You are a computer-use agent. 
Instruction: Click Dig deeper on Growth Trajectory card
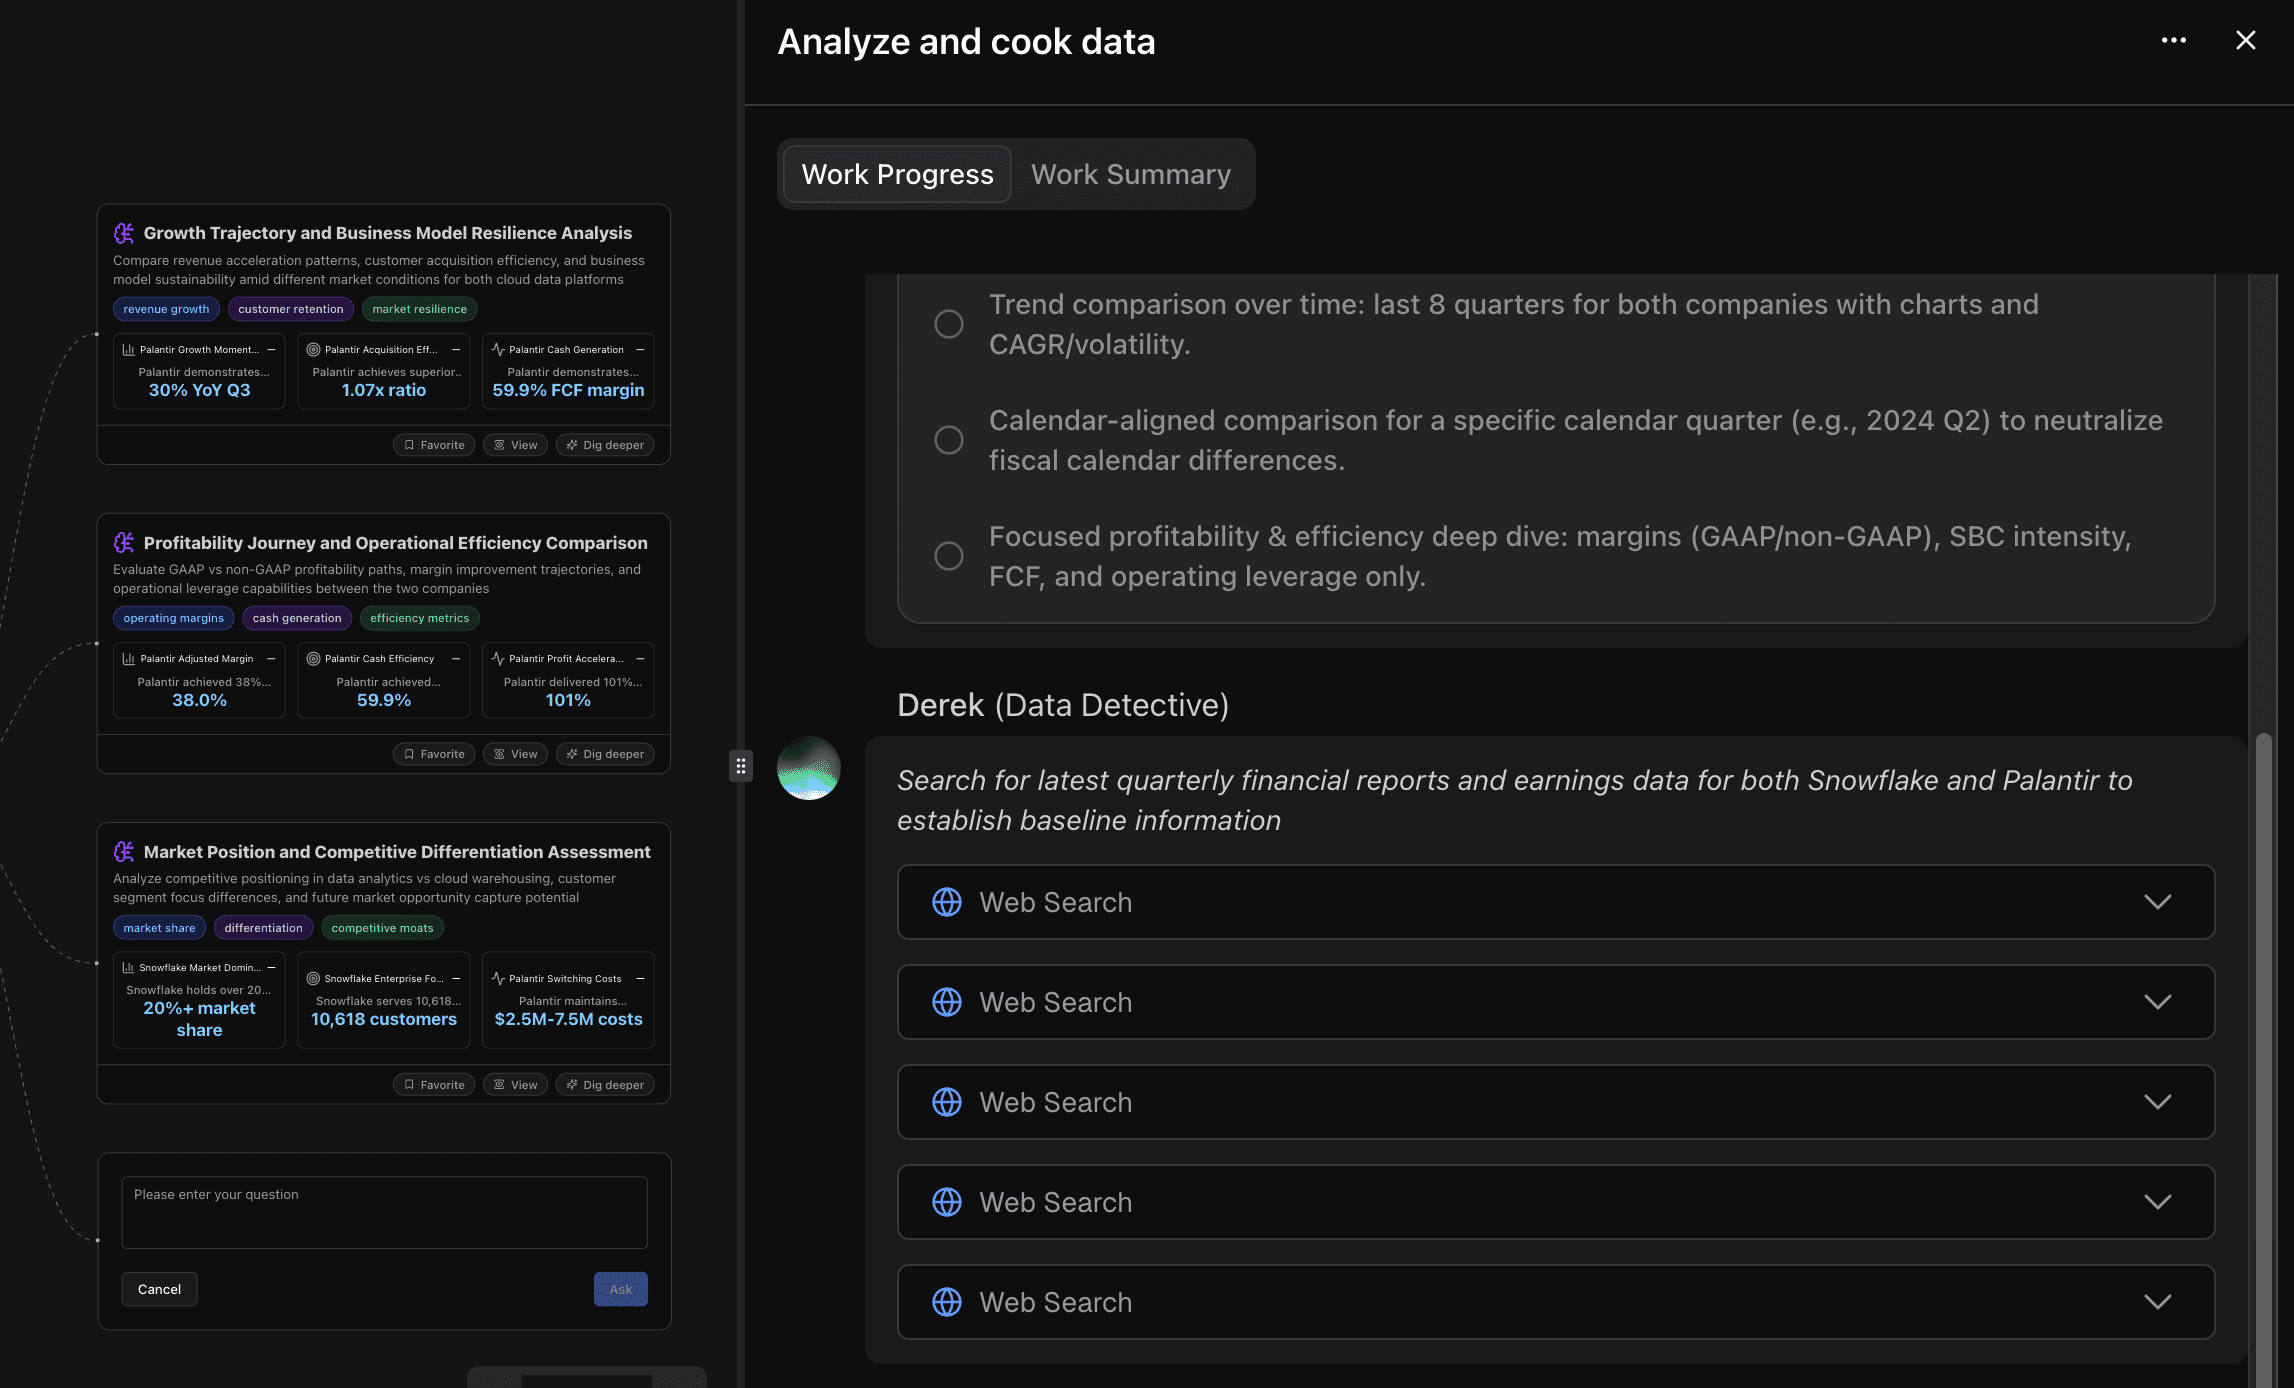click(x=605, y=445)
